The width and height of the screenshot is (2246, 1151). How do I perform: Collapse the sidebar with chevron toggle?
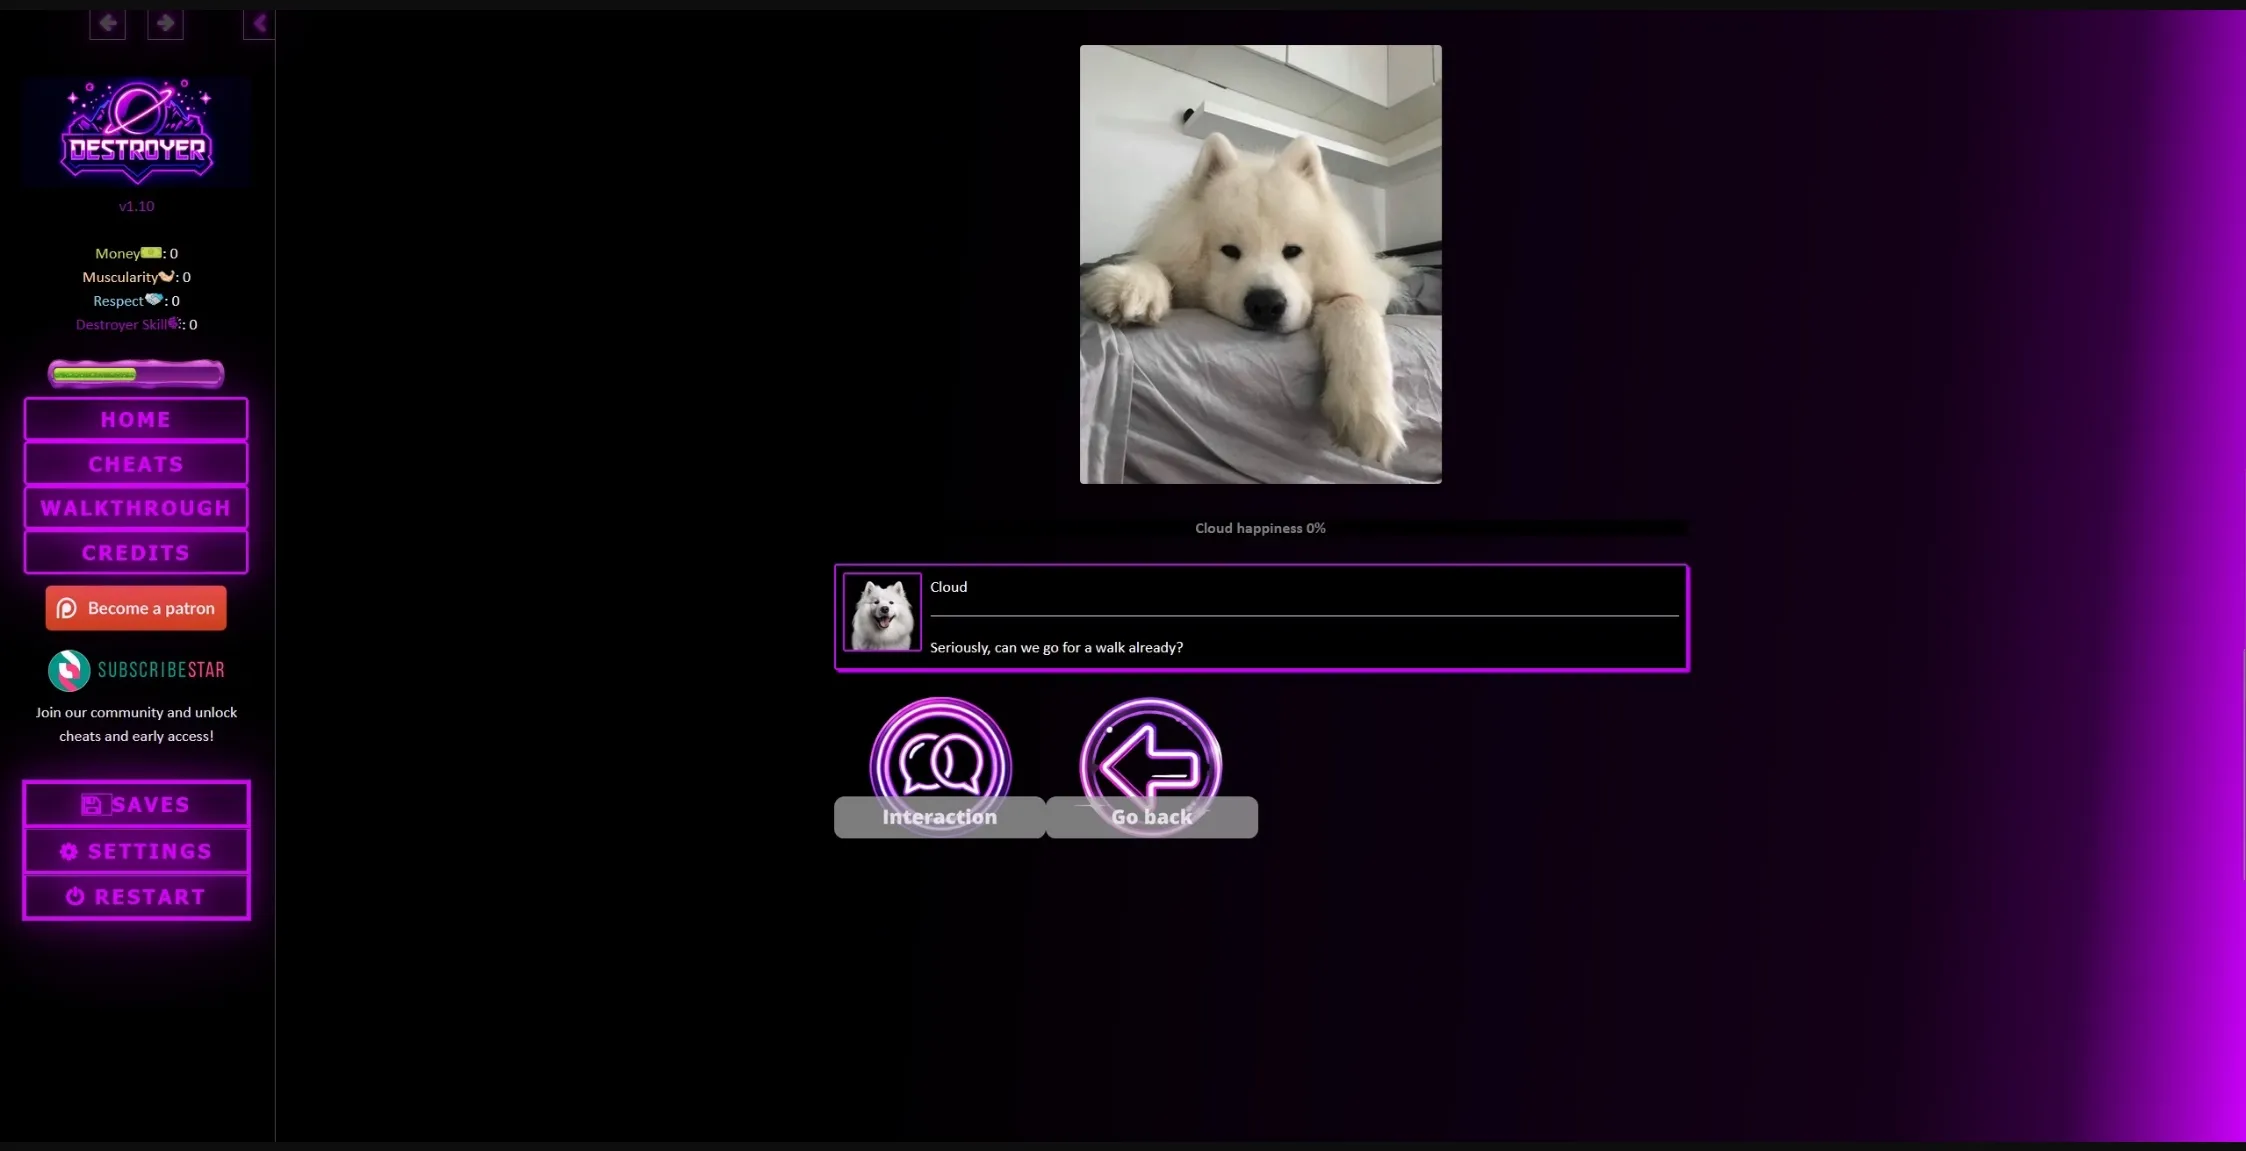(x=259, y=23)
